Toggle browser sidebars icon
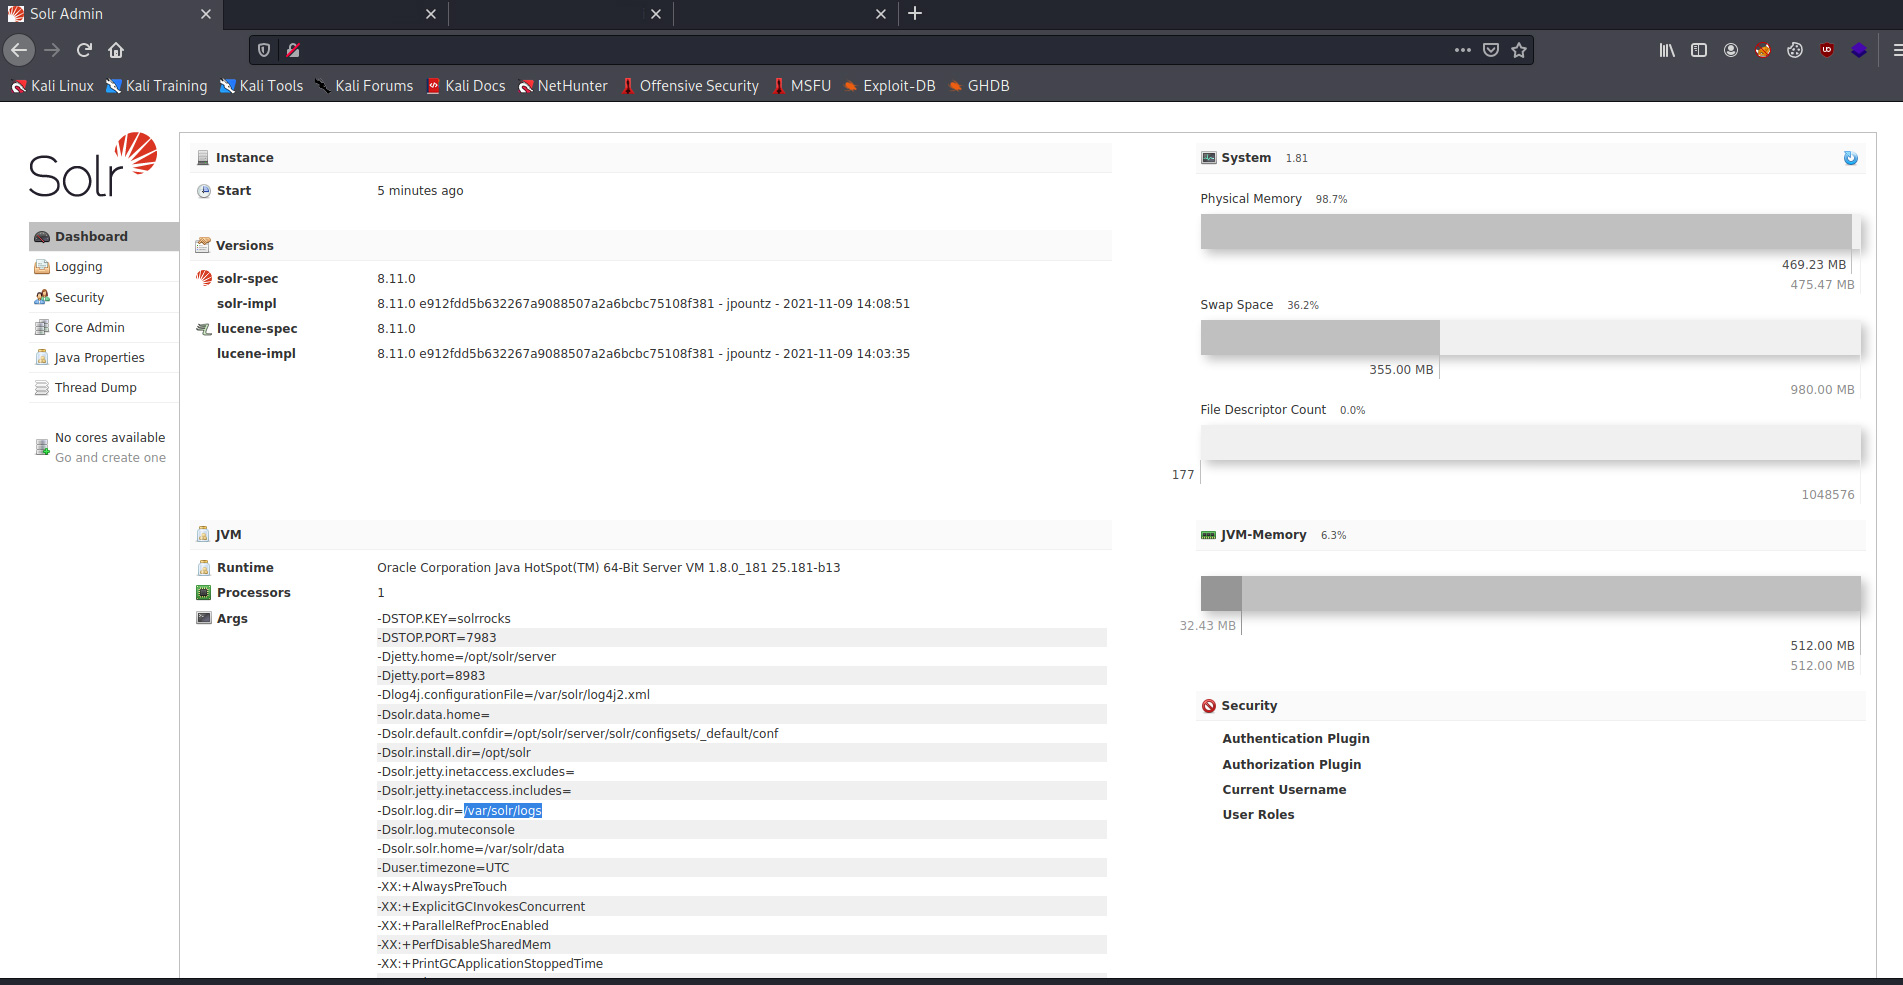 (1699, 50)
